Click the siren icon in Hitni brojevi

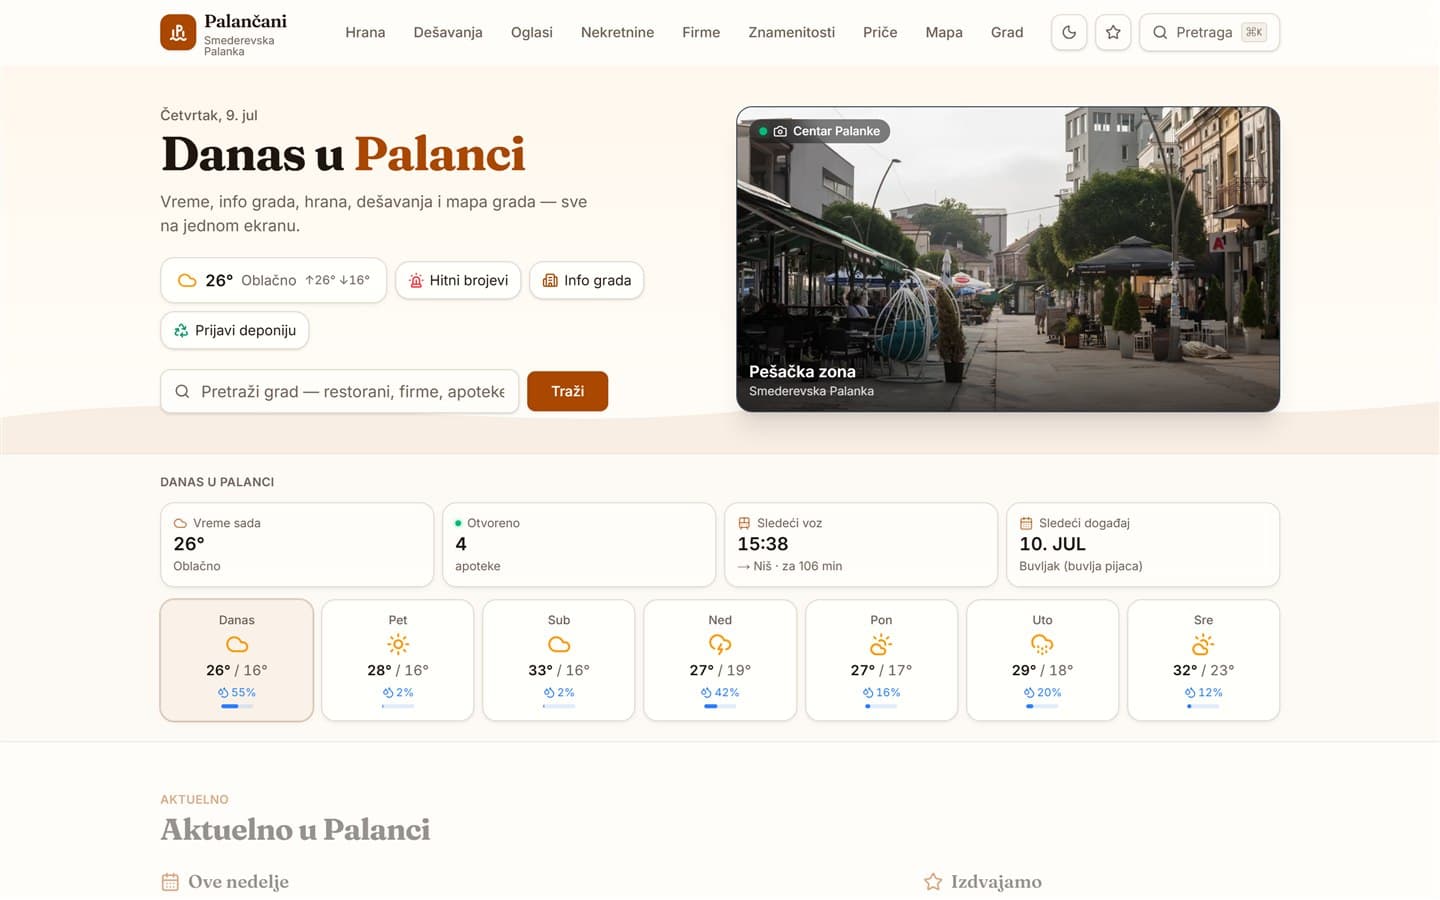pos(416,280)
